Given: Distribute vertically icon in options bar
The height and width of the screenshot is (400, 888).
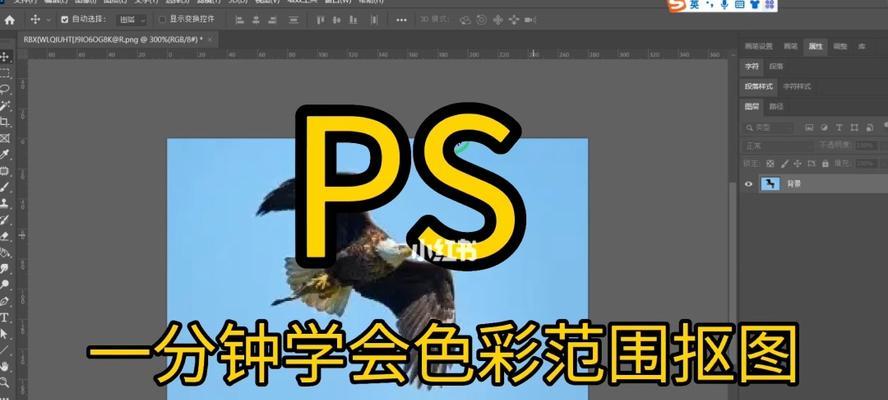Looking at the screenshot, I should tap(293, 20).
